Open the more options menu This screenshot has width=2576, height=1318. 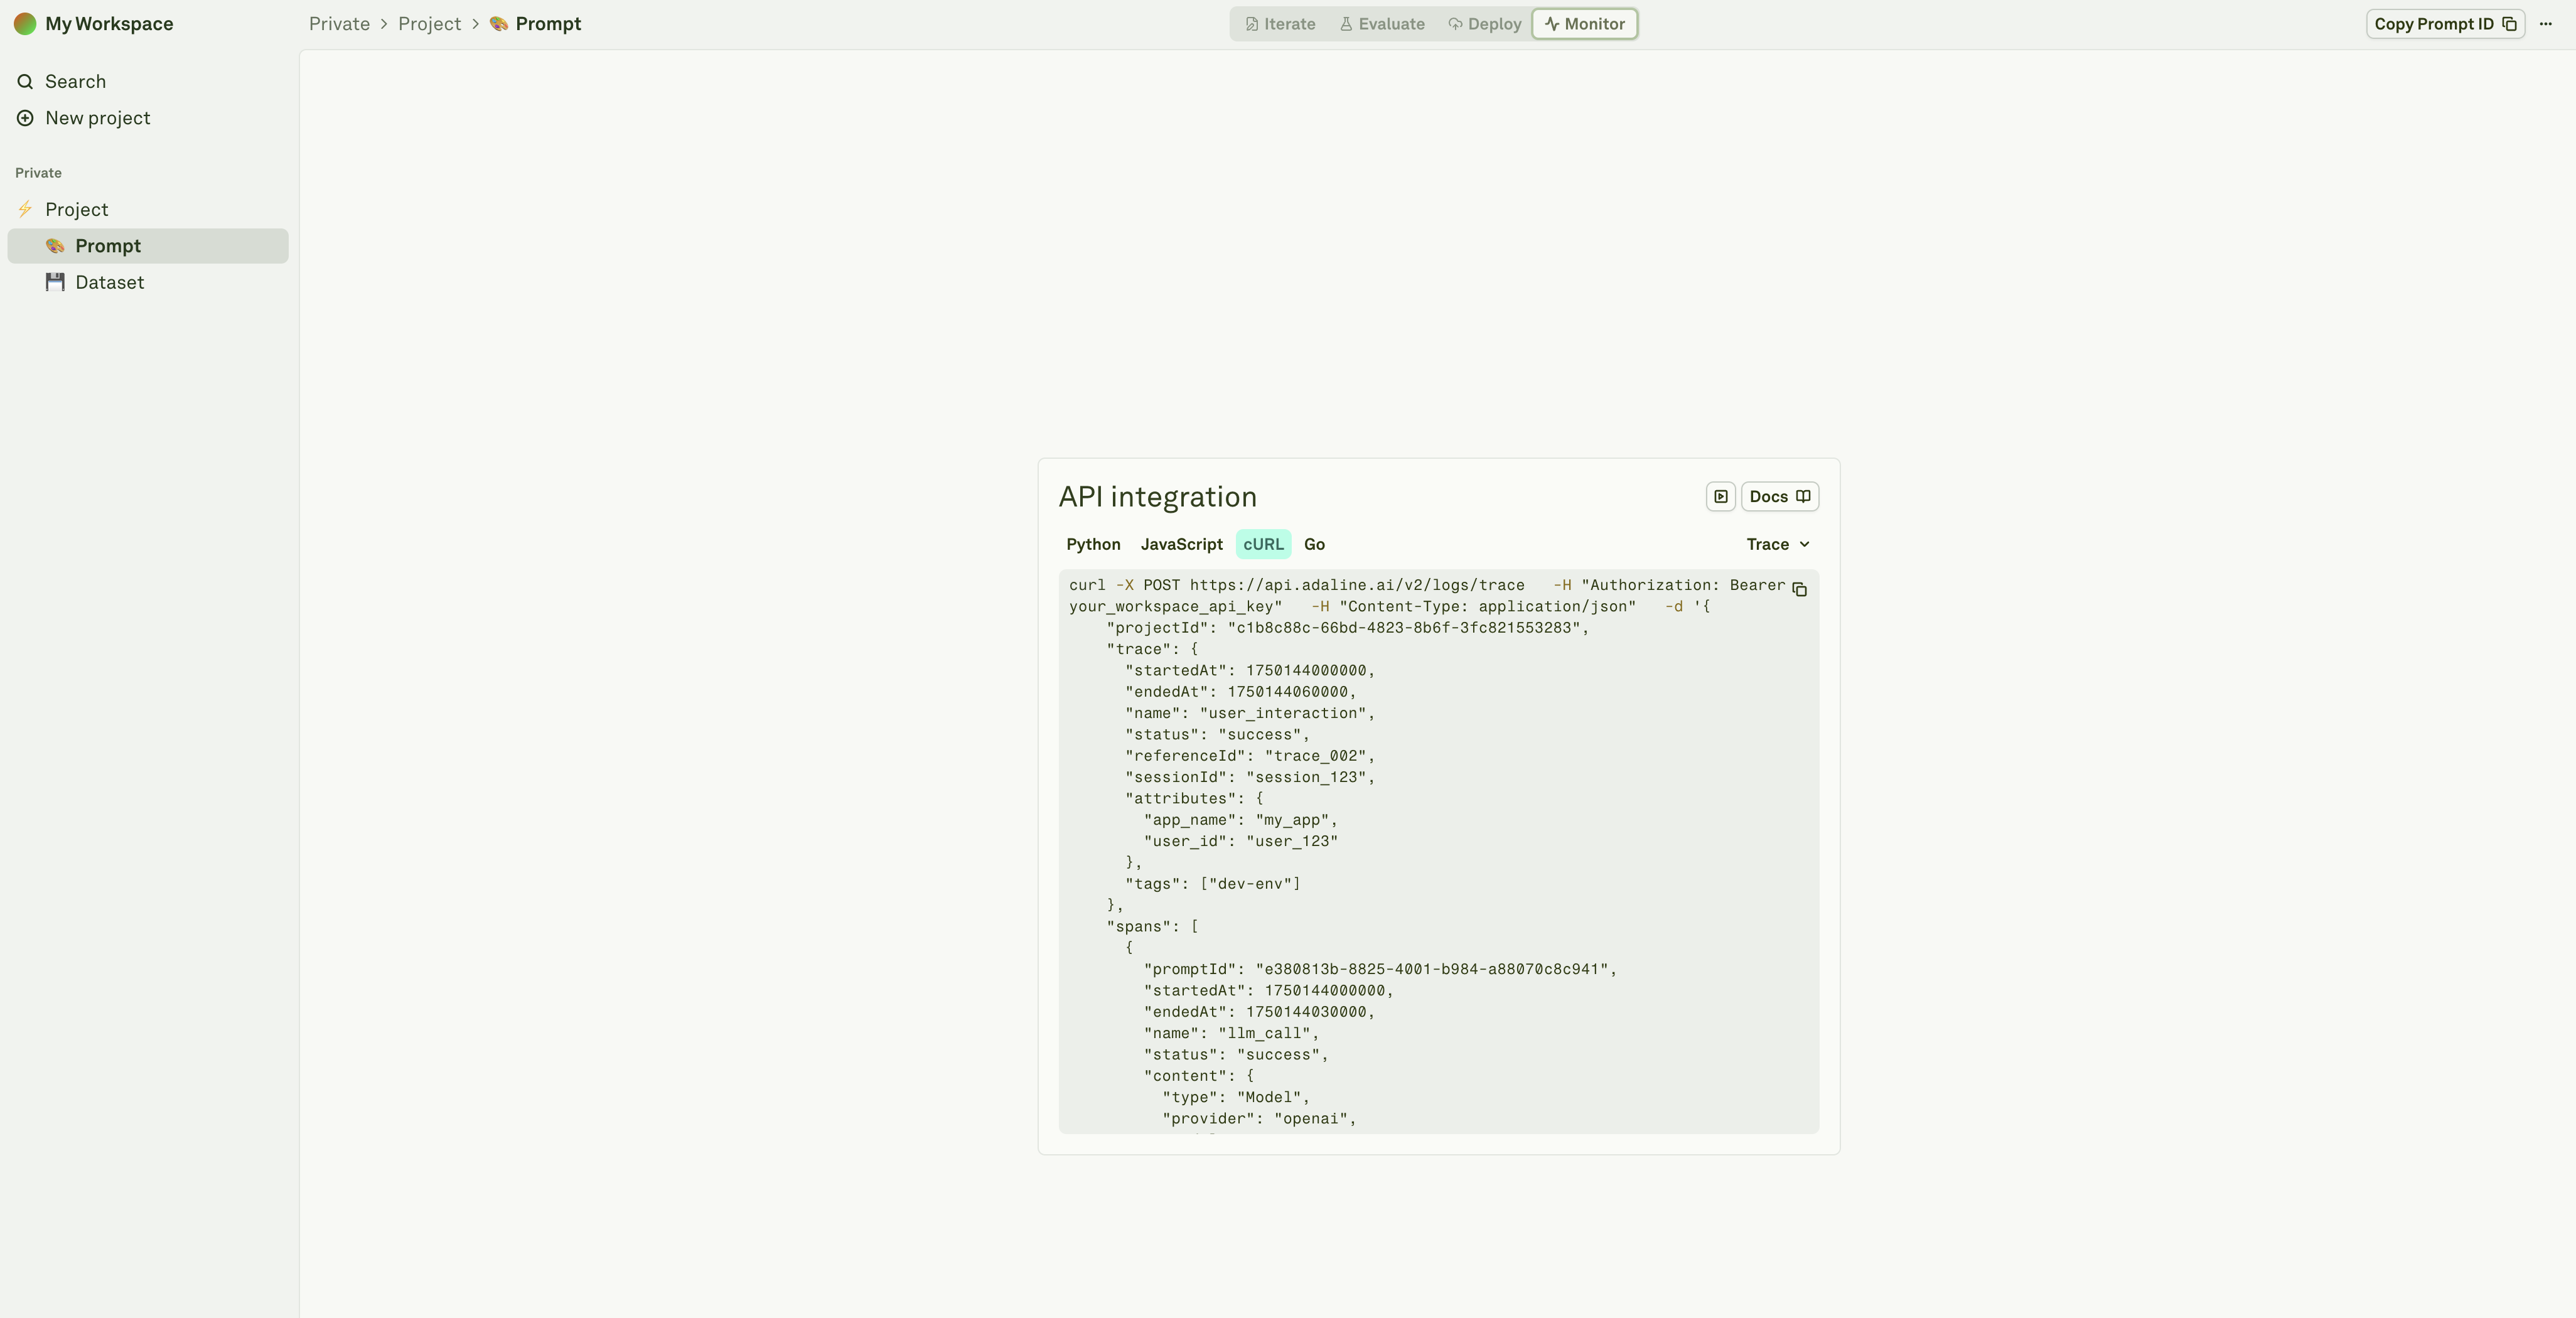pos(2547,23)
